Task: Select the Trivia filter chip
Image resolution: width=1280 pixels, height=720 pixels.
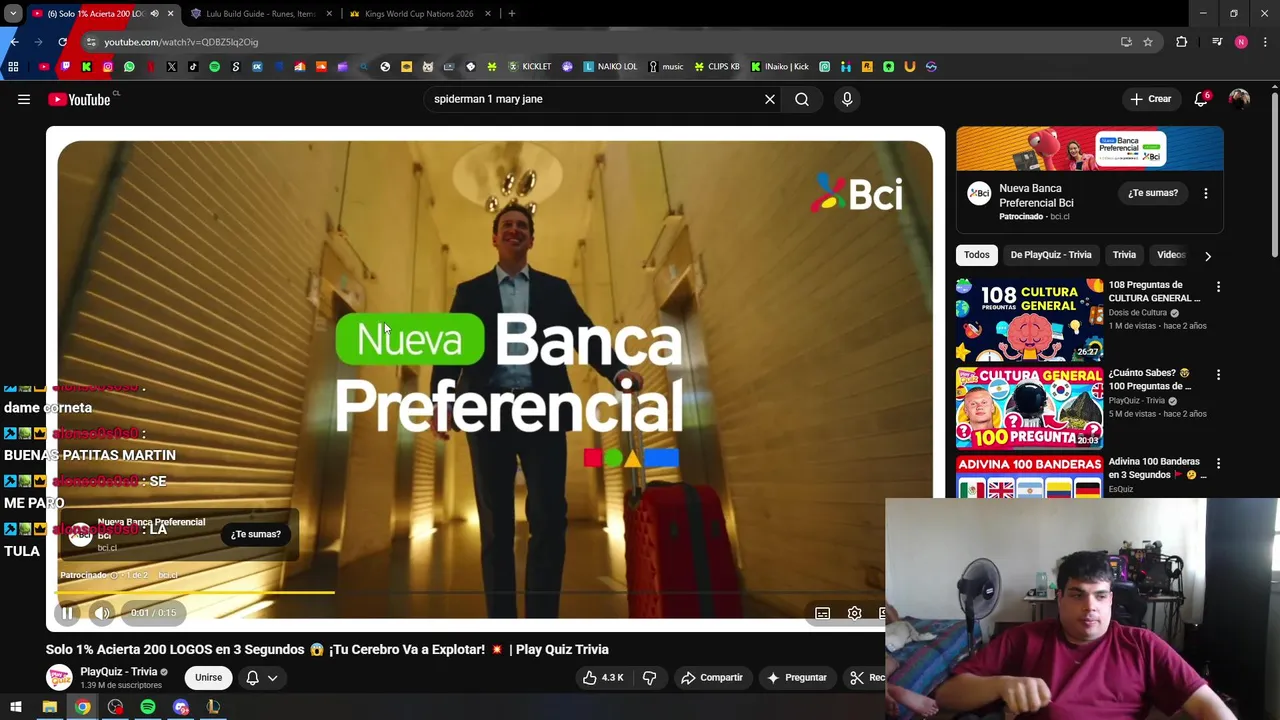Action: (x=1124, y=255)
